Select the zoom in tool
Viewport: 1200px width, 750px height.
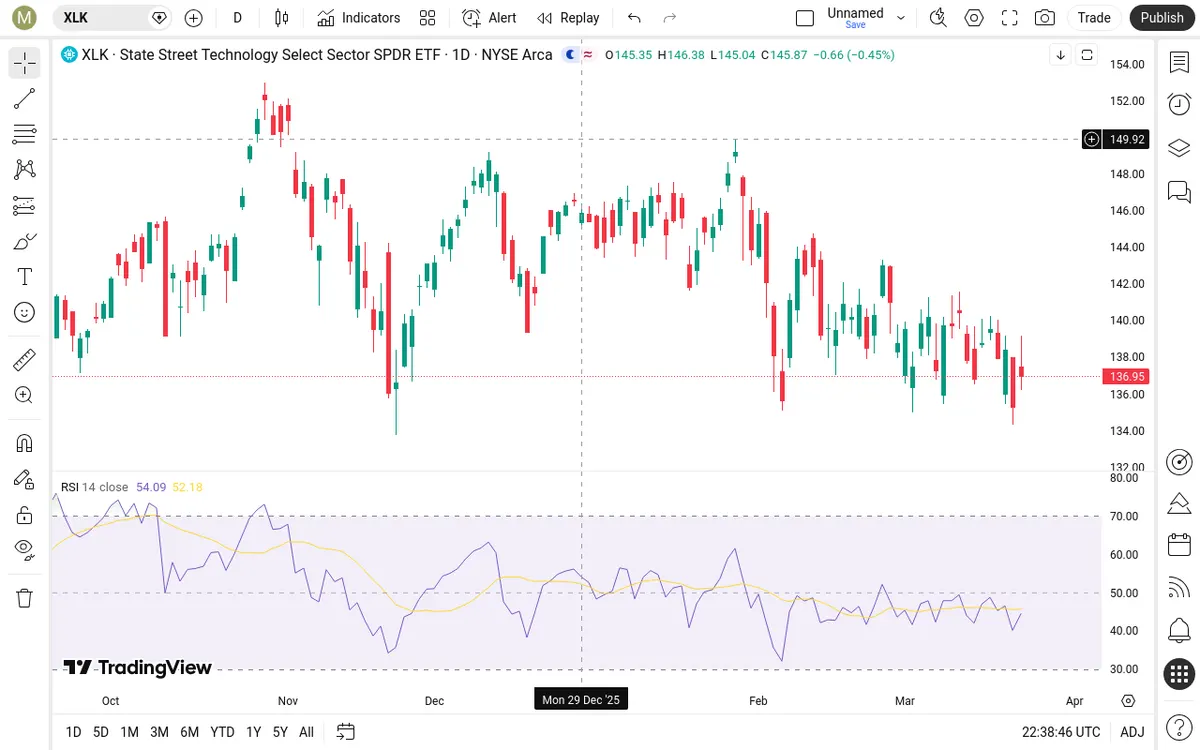click(x=25, y=395)
